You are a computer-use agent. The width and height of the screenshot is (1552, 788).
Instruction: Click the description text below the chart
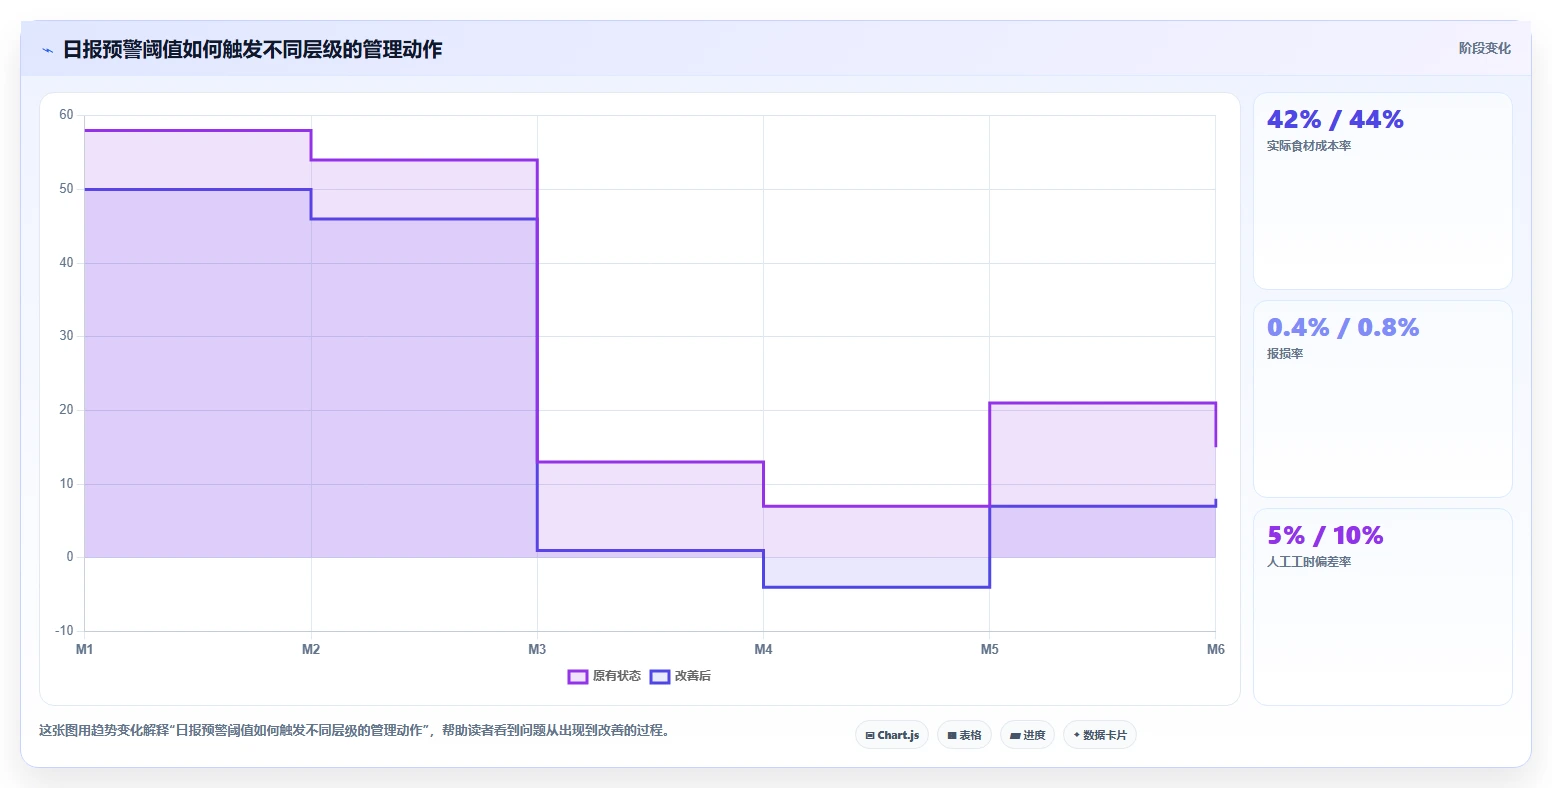(354, 731)
